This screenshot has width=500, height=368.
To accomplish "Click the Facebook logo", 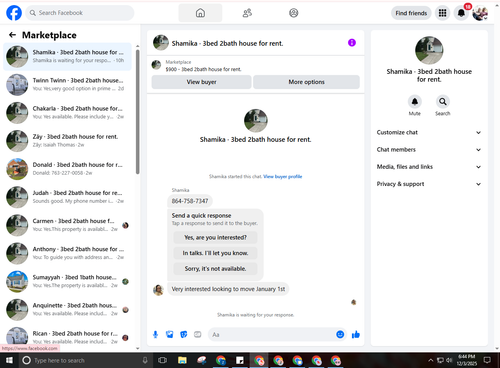I will click(x=14, y=13).
